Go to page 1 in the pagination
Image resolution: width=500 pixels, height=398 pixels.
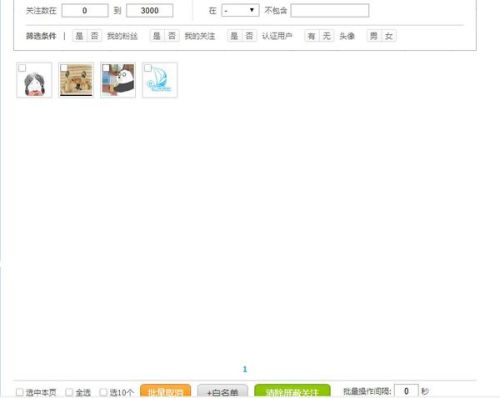[245, 369]
